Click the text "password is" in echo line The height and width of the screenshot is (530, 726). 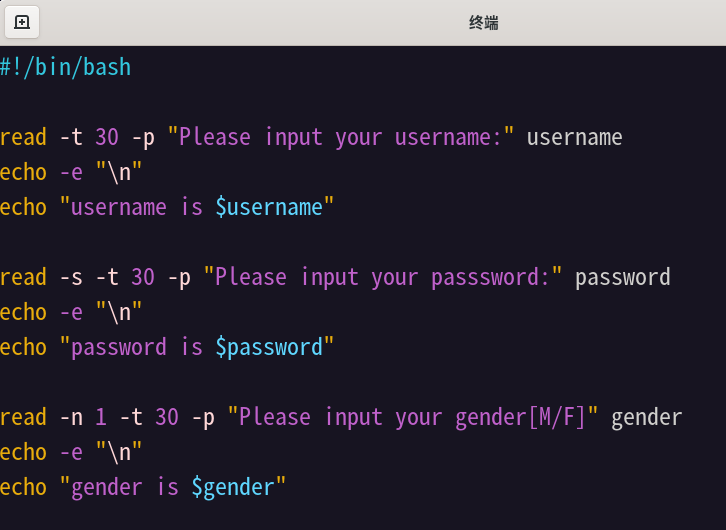click(137, 348)
